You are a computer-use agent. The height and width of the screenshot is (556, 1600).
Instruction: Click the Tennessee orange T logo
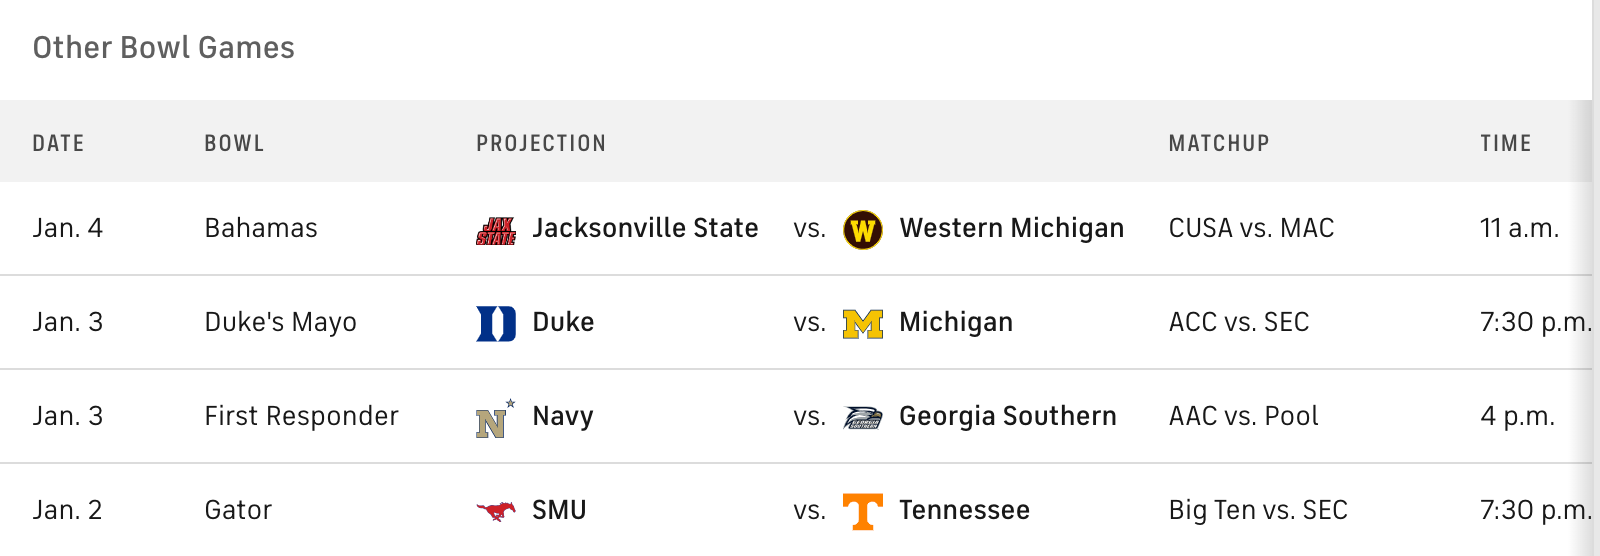[863, 511]
